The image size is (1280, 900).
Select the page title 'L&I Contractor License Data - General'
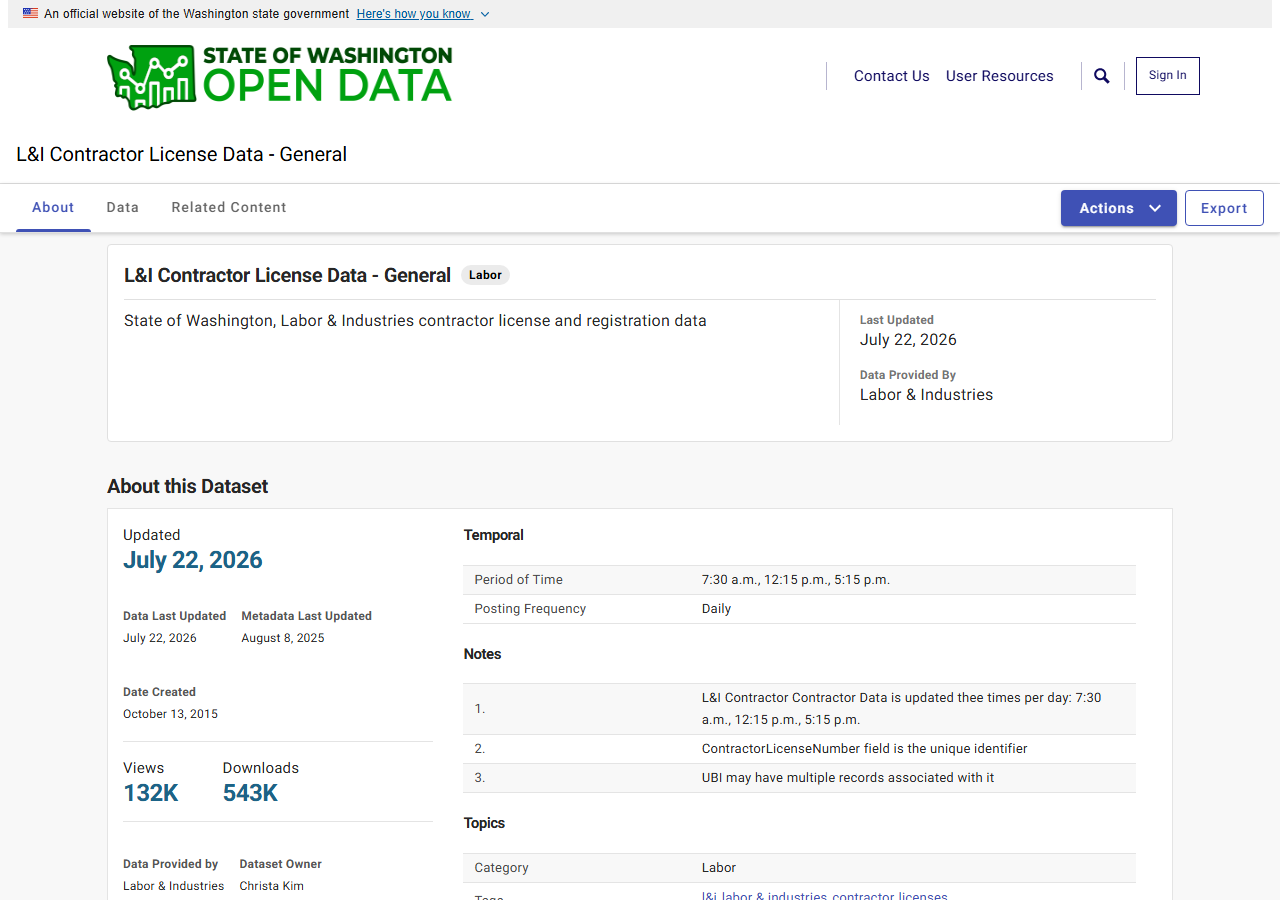point(182,154)
